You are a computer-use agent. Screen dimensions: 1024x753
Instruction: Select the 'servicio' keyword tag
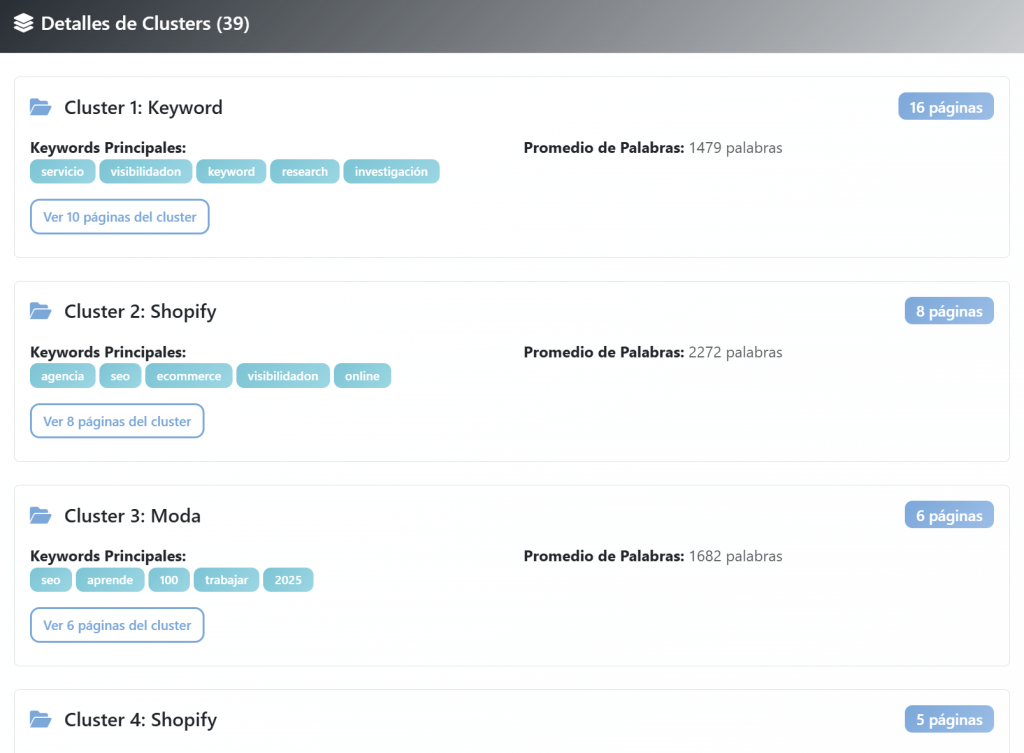62,172
